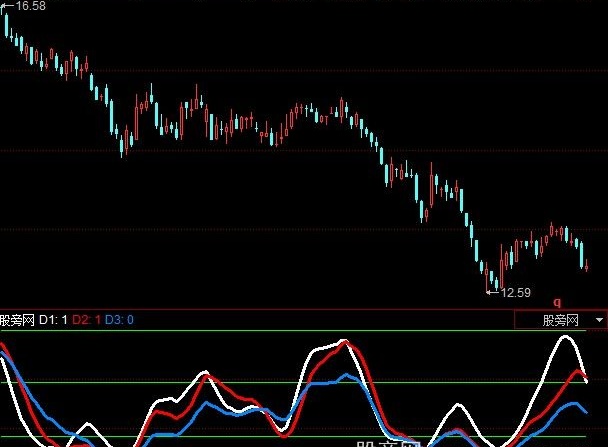Screen dimensions: 608x447
Task: Click the 16.58 high price label
Action: [30, 6]
